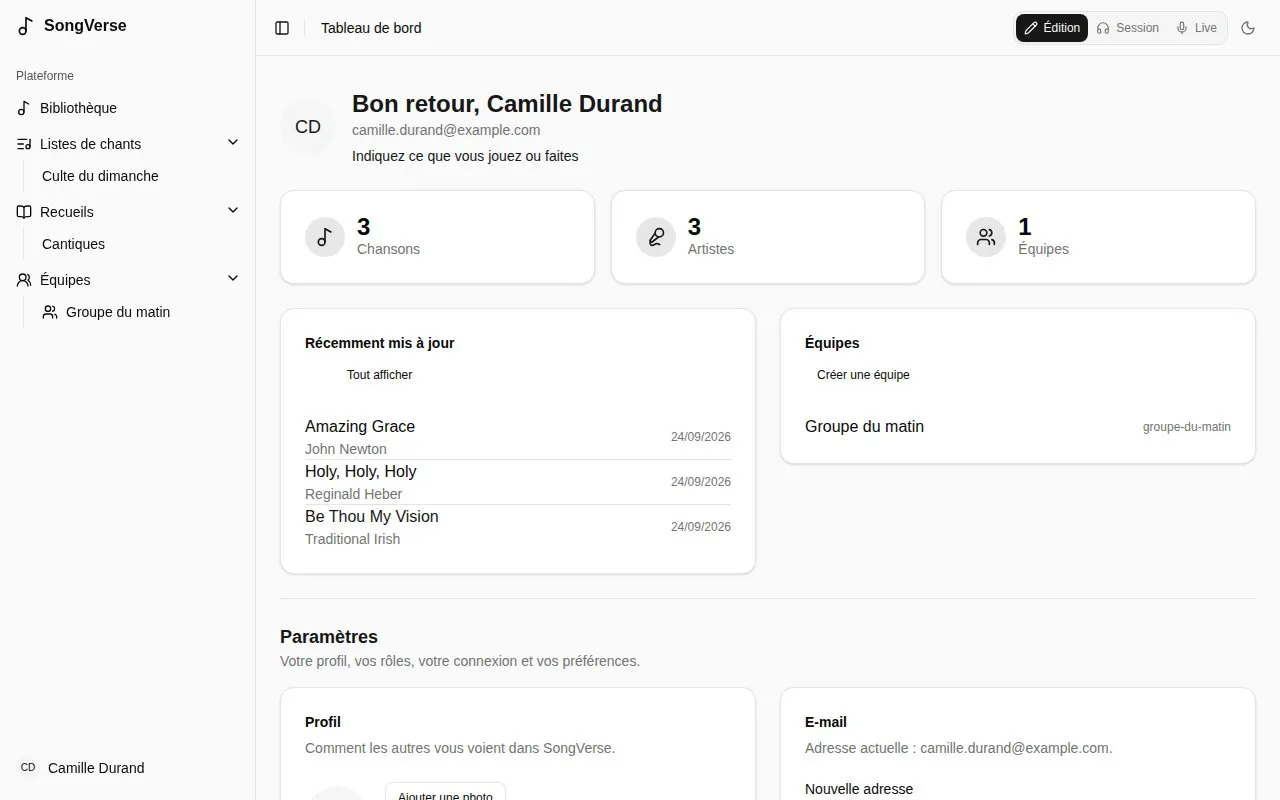This screenshot has width=1280, height=800.
Task: Open the Culte du dimanche setlist
Action: click(x=100, y=176)
